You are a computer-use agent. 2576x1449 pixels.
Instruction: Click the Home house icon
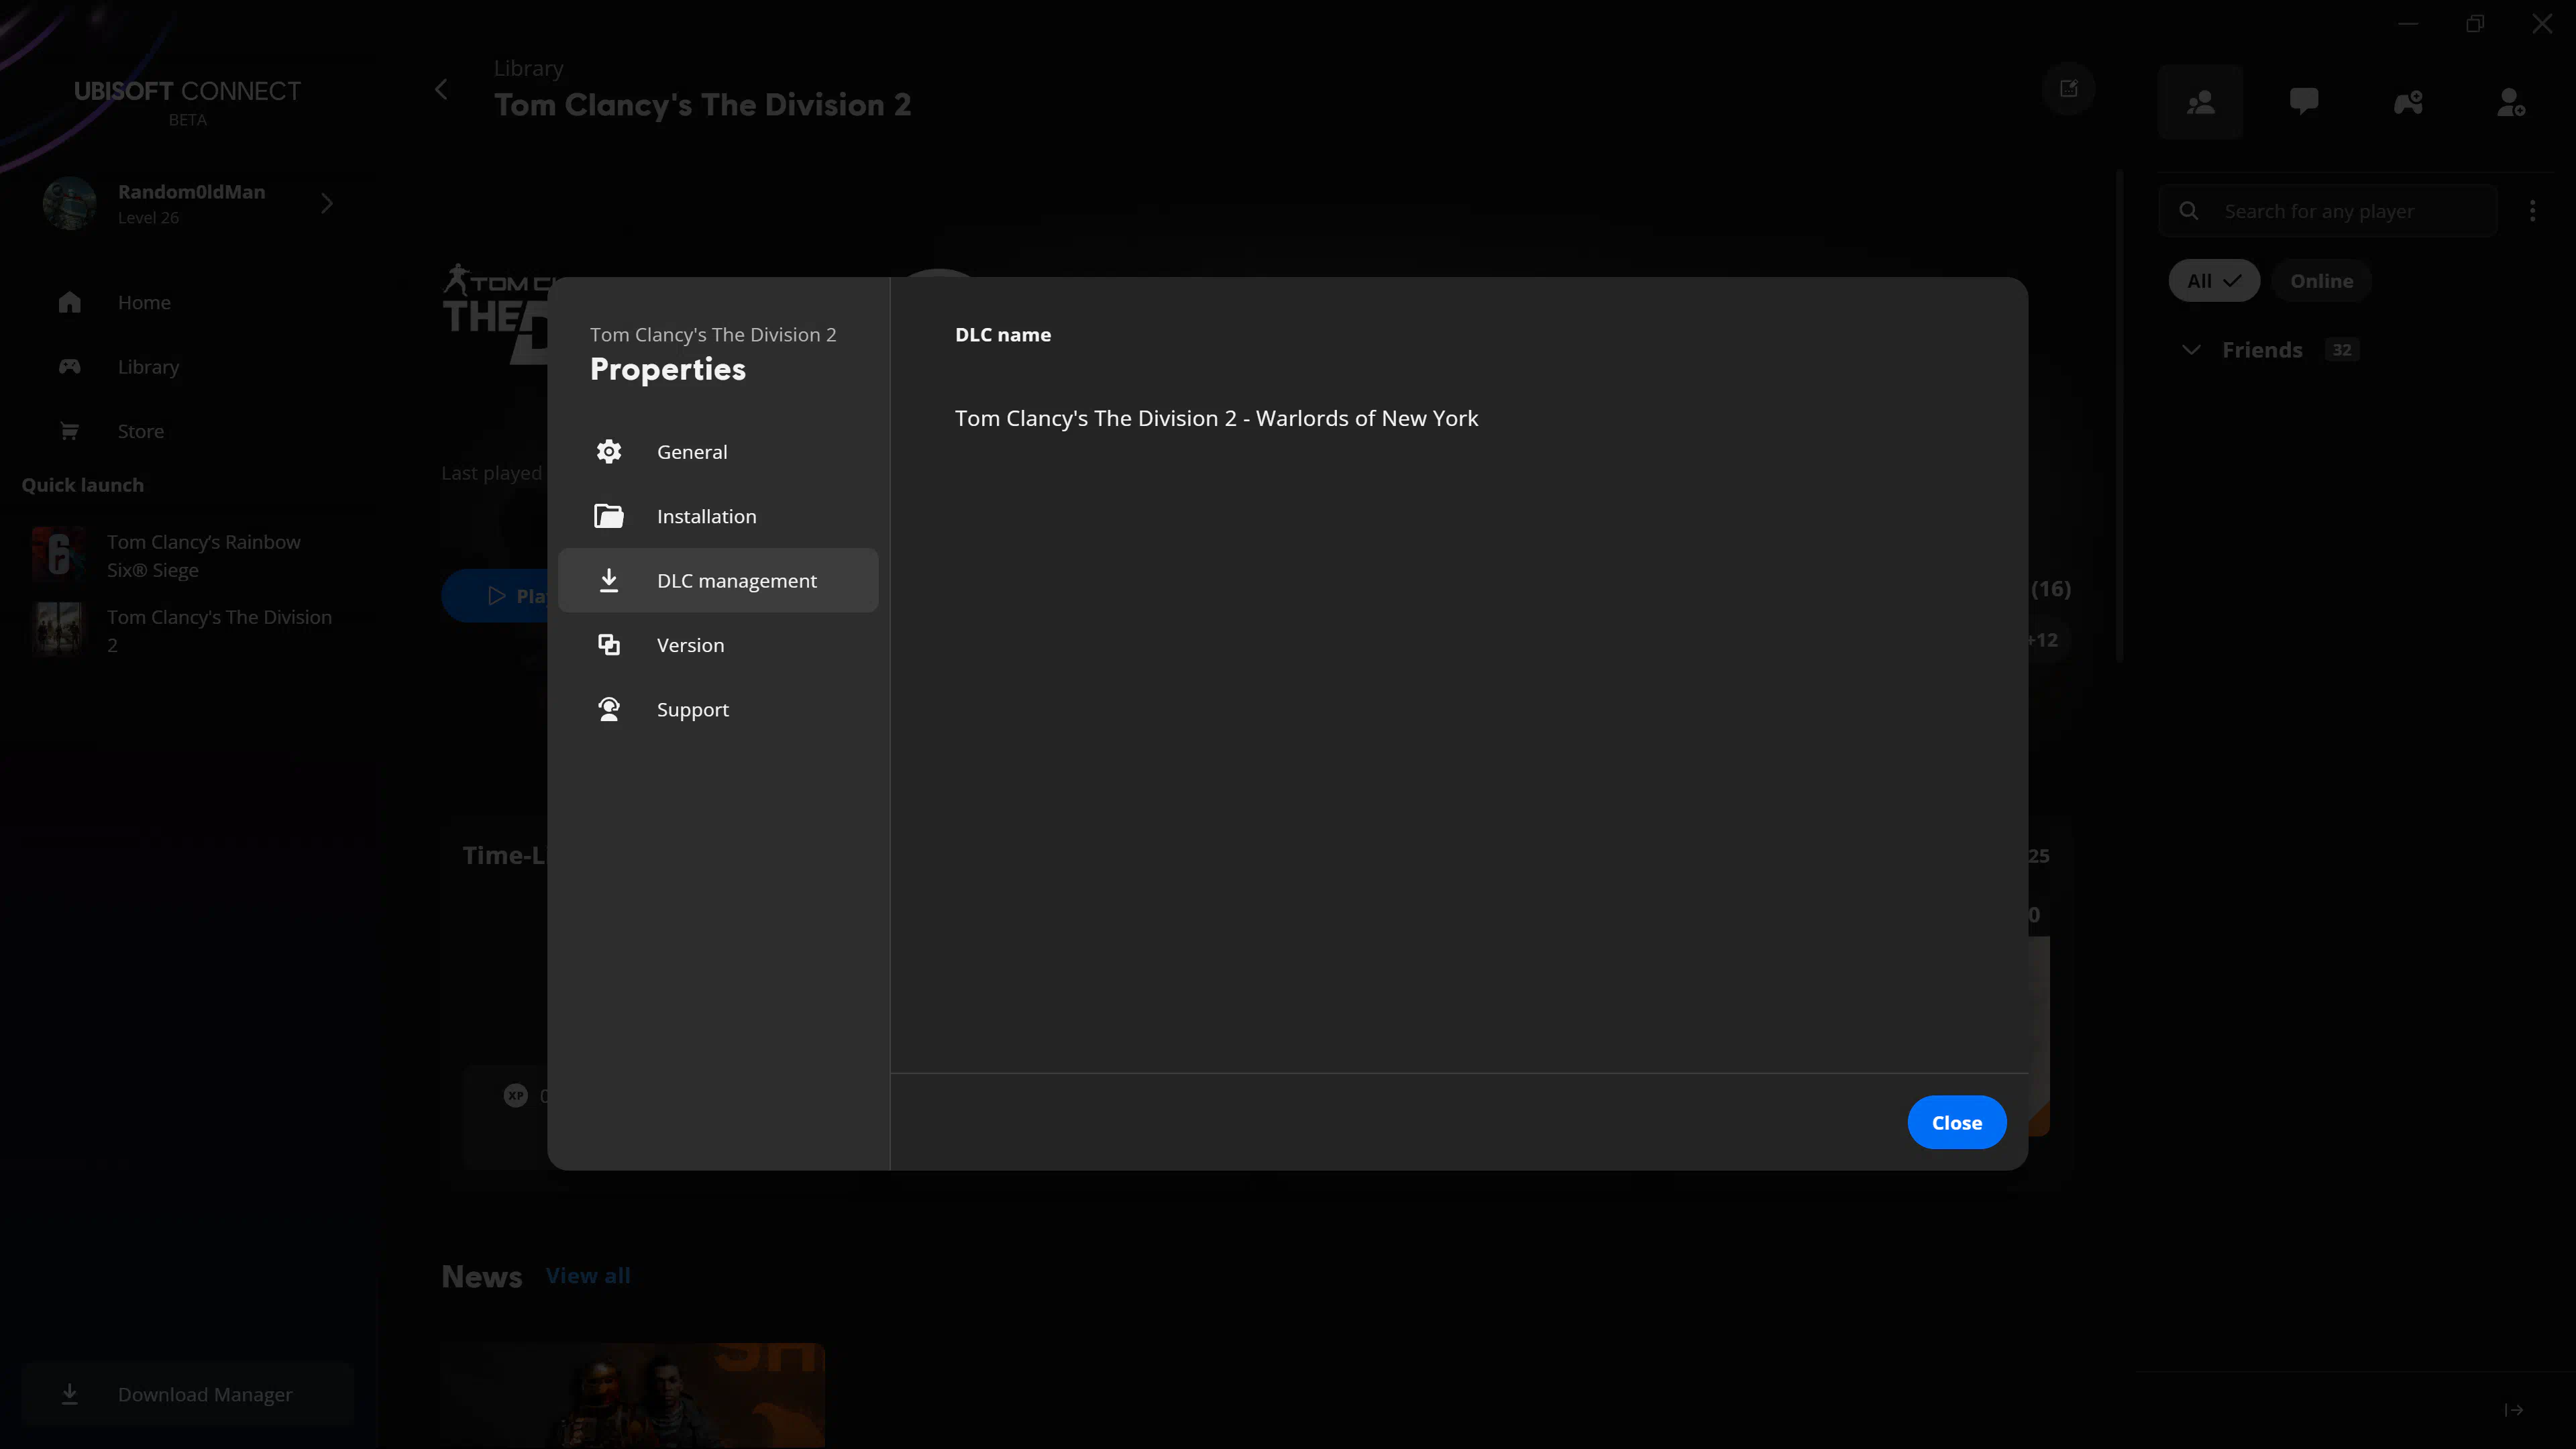click(x=69, y=302)
